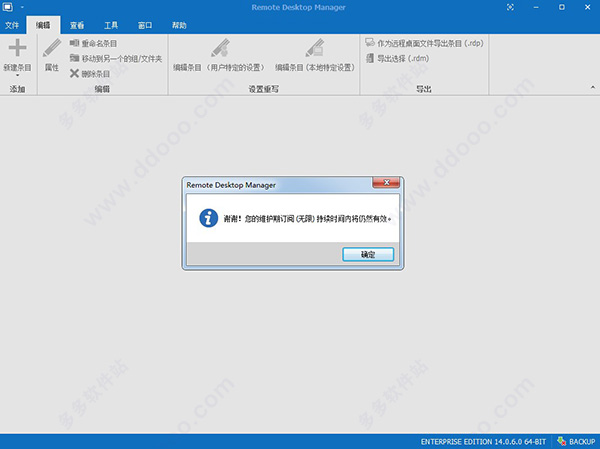Click the 移动到另一个的组/文件夹 label
600x449 pixels.
pyautogui.click(x=122, y=59)
